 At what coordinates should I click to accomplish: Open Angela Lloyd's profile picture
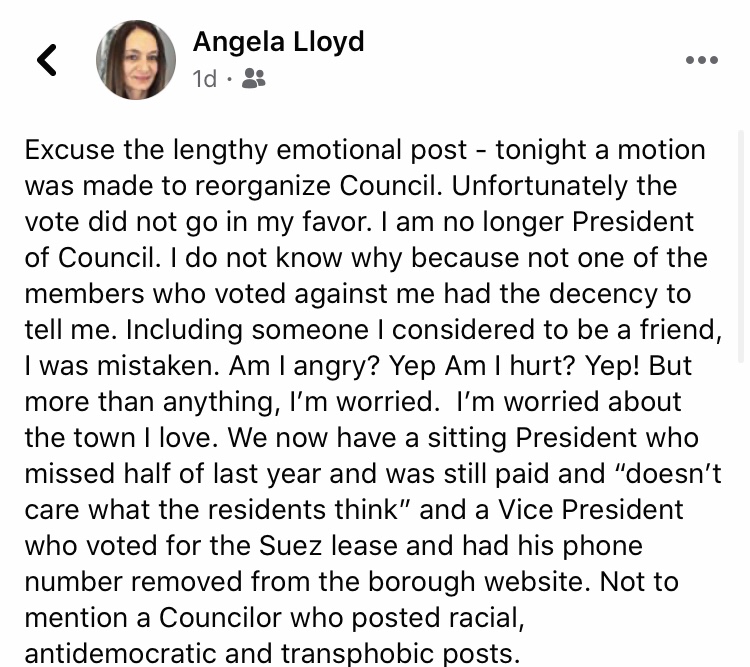tap(136, 59)
